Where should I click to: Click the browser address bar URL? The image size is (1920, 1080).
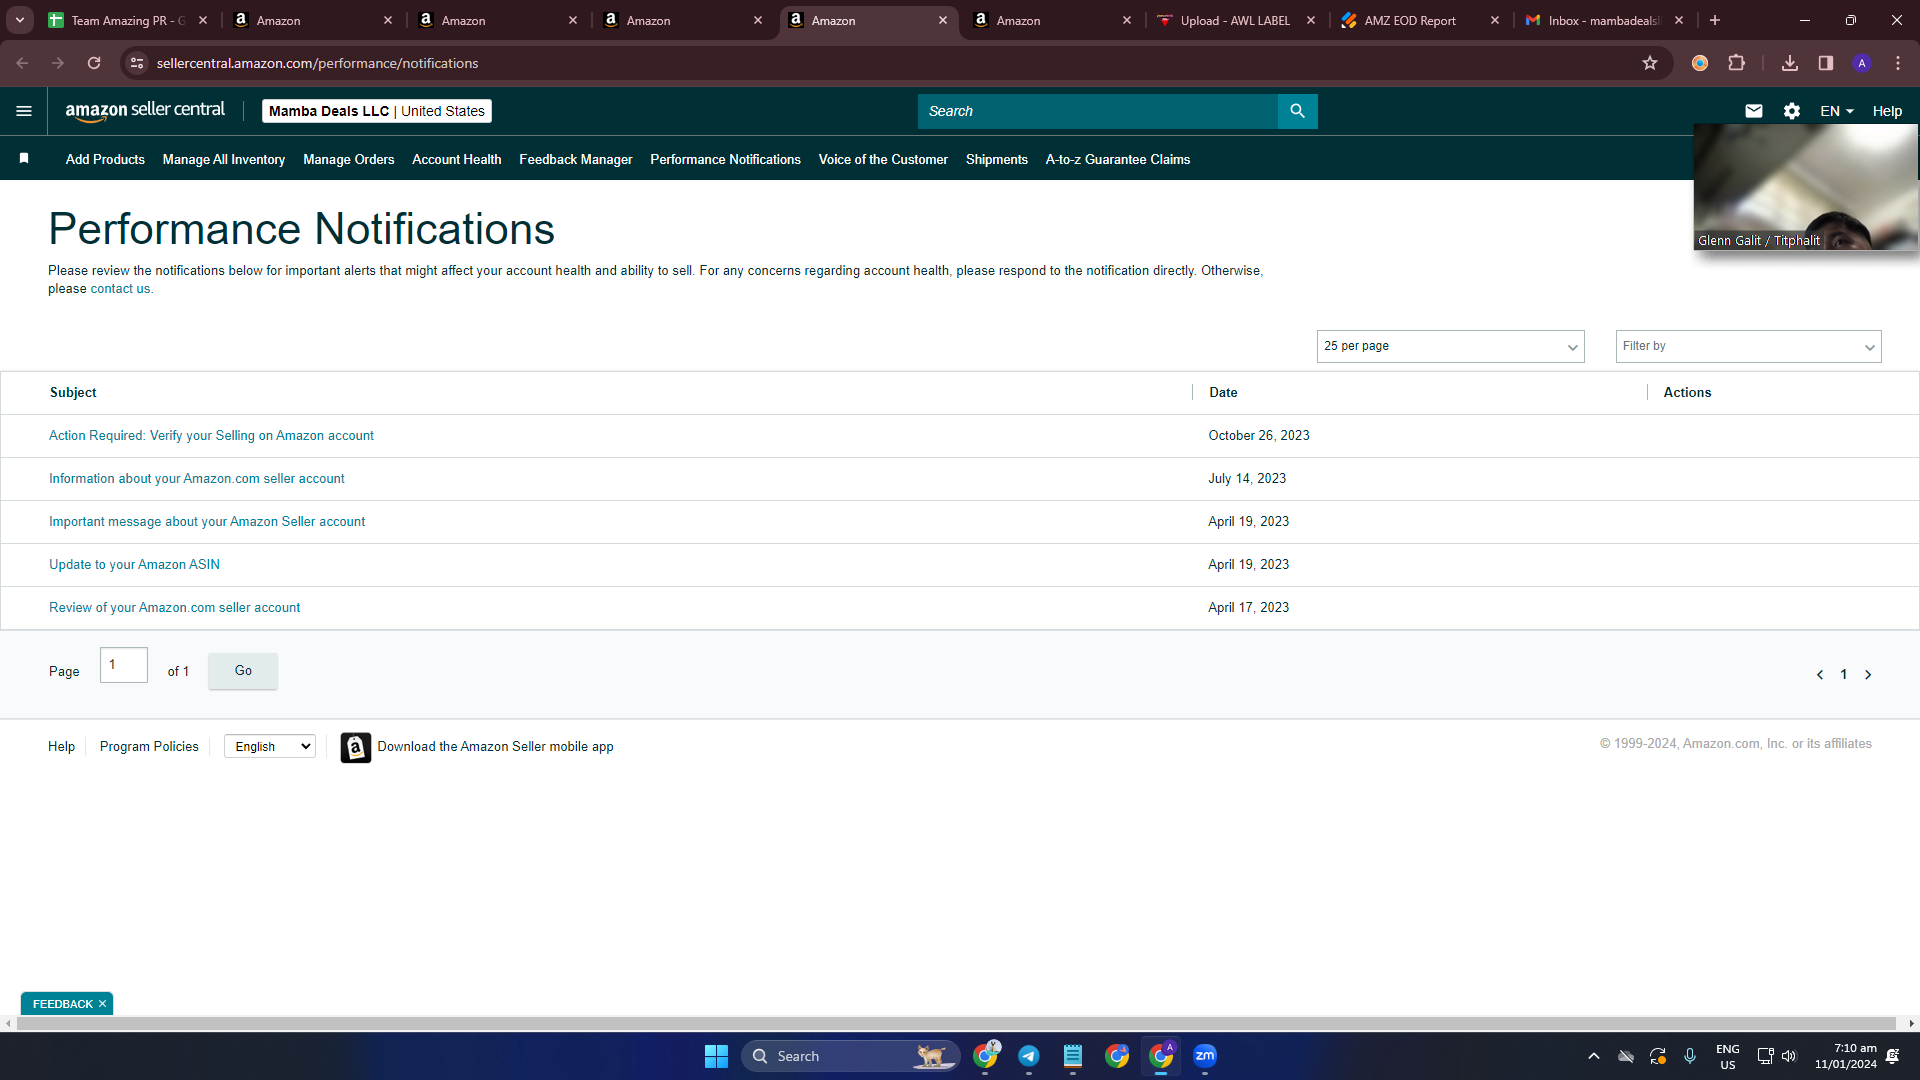coord(317,63)
